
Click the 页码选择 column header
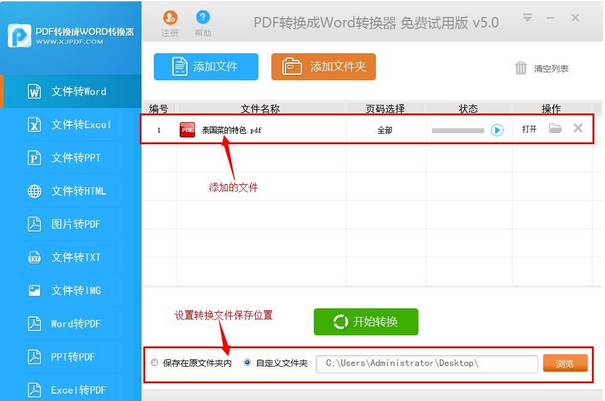point(385,109)
